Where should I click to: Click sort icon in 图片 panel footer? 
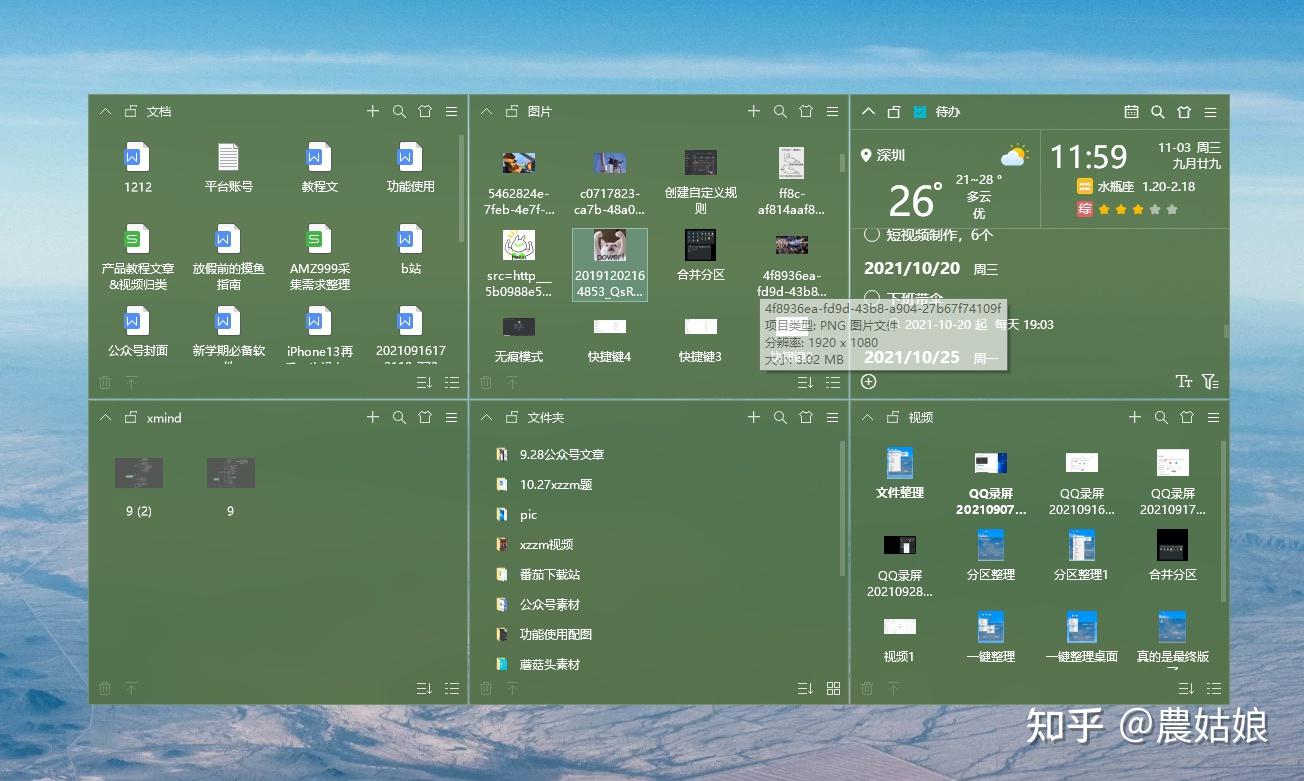tap(806, 382)
